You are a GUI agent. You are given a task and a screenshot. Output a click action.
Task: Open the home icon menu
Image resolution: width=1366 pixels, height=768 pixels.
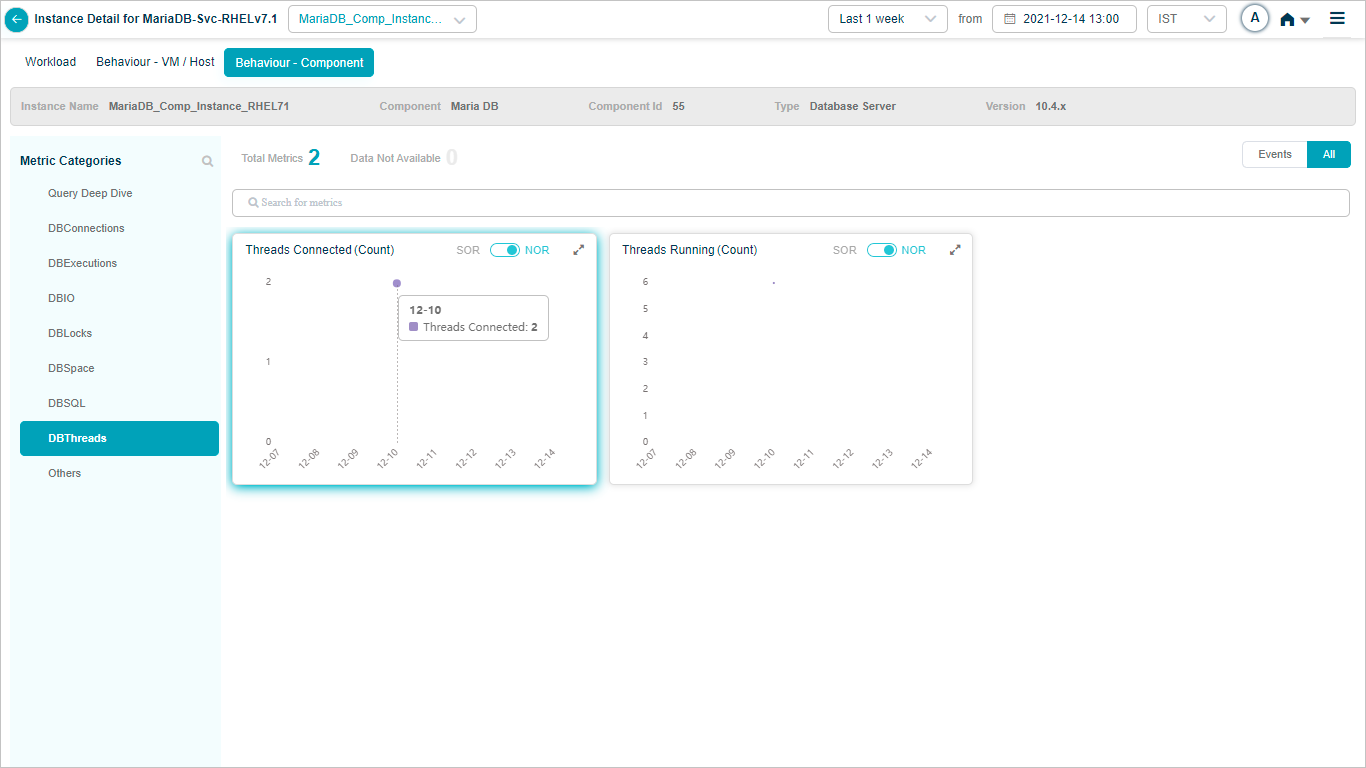pyautogui.click(x=1294, y=19)
